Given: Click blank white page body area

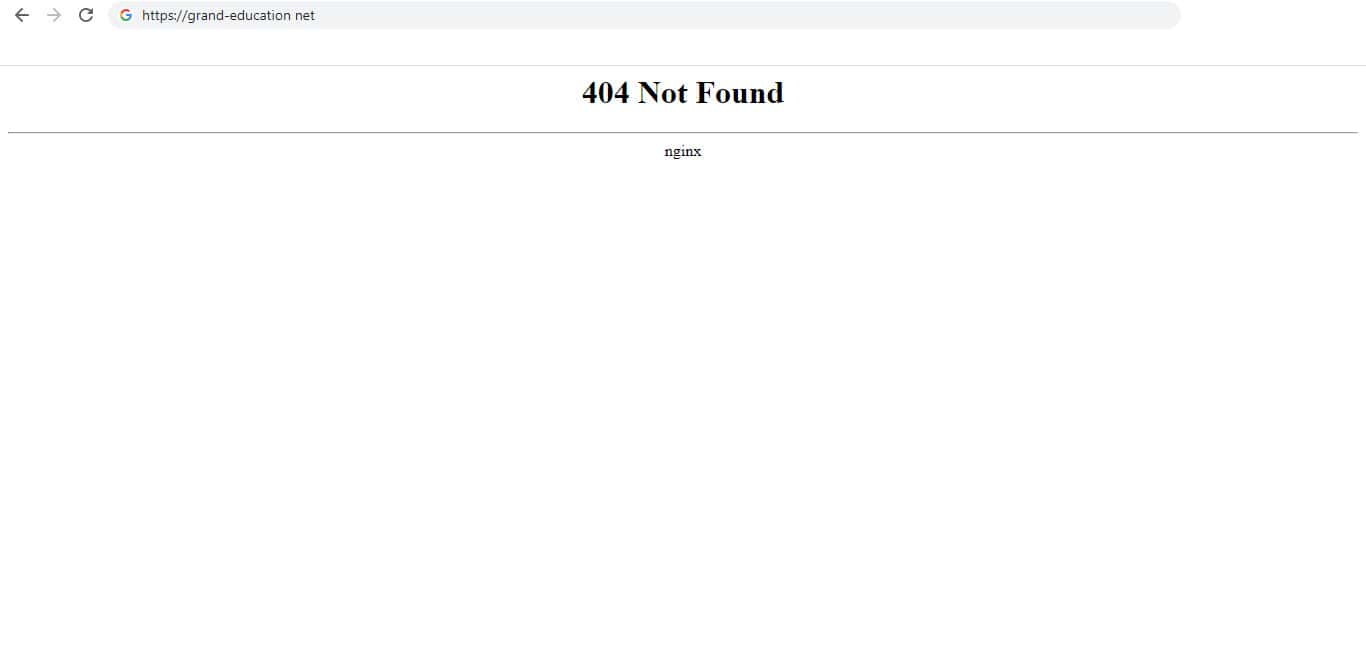Looking at the screenshot, I should click(683, 400).
